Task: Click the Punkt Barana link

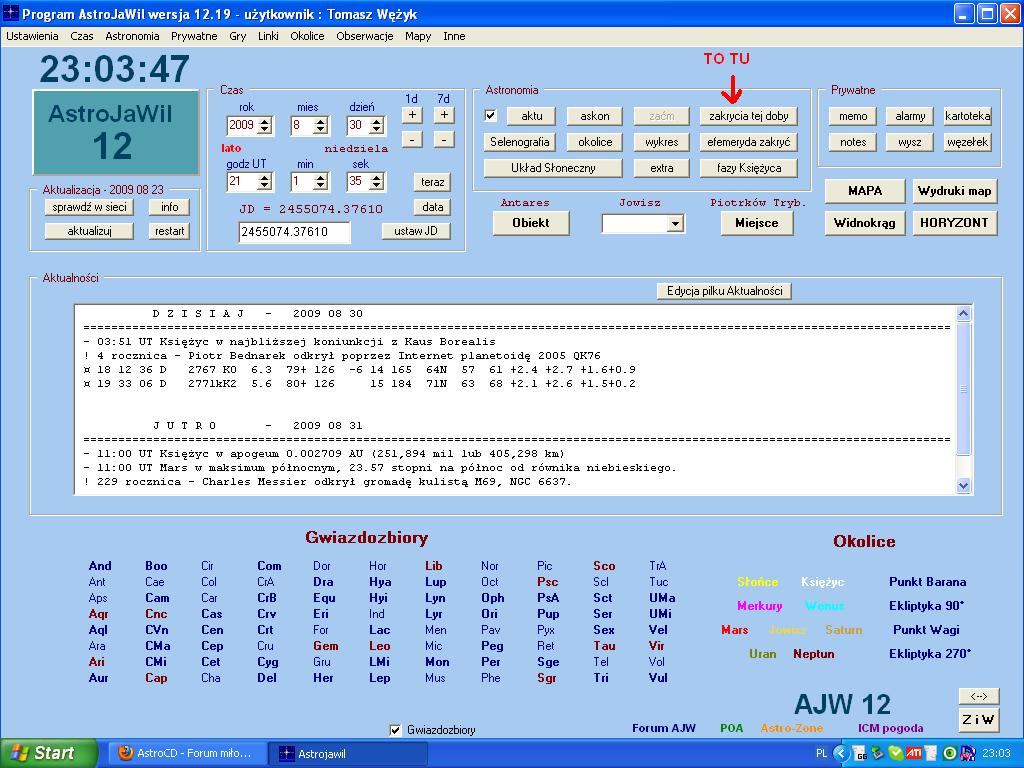Action: click(927, 582)
